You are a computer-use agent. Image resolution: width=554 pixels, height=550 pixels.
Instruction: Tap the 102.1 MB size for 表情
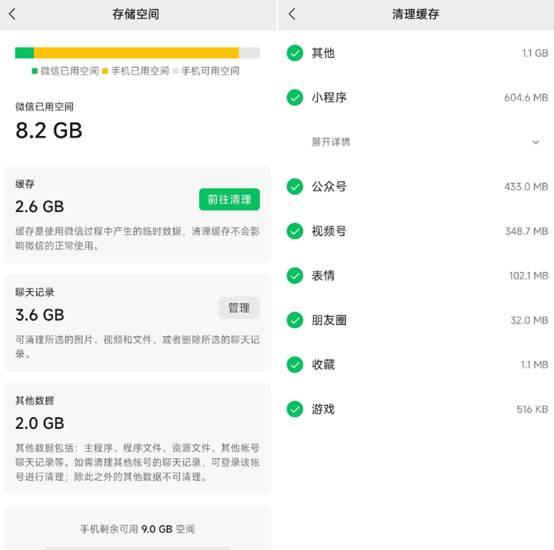529,276
